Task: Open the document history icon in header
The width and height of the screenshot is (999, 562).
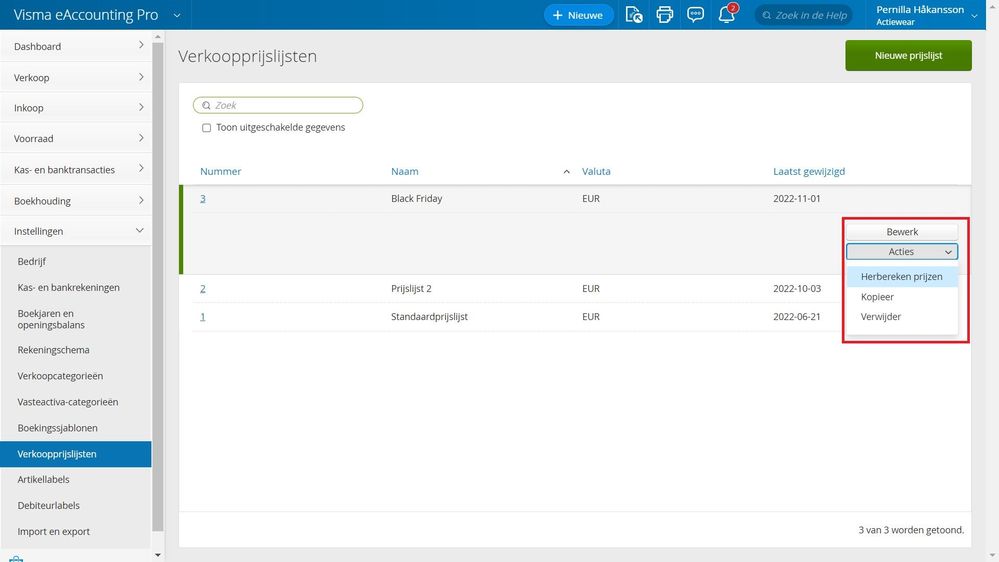Action: pos(633,15)
